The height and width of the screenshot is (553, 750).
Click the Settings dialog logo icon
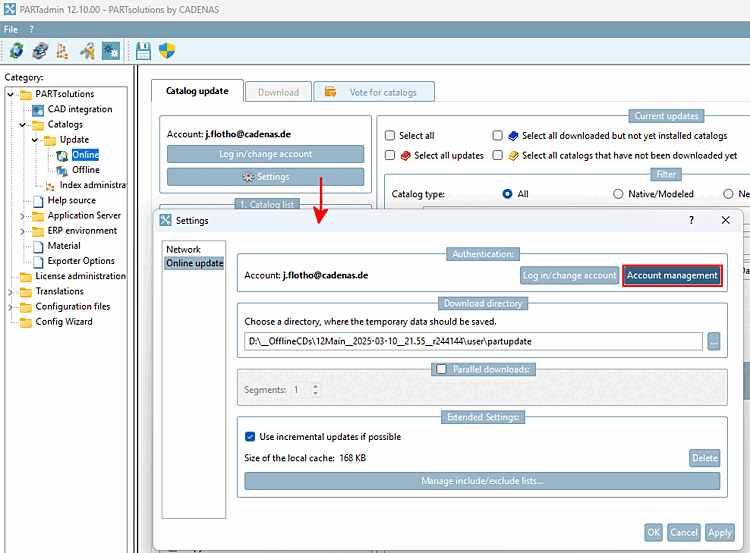pos(165,220)
